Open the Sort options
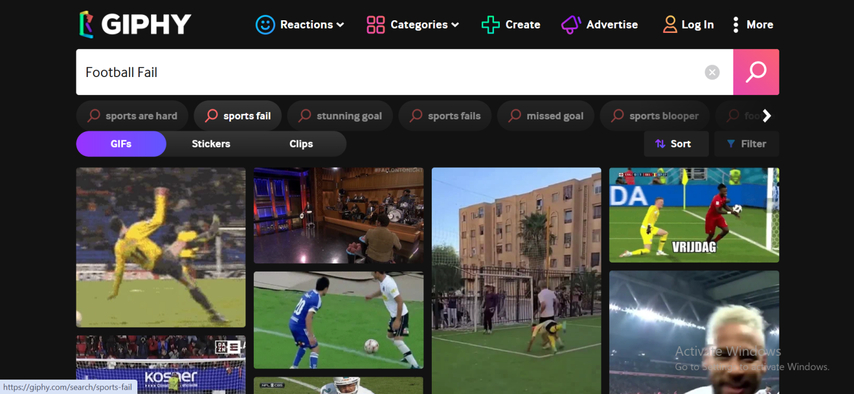854x394 pixels. pyautogui.click(x=676, y=144)
